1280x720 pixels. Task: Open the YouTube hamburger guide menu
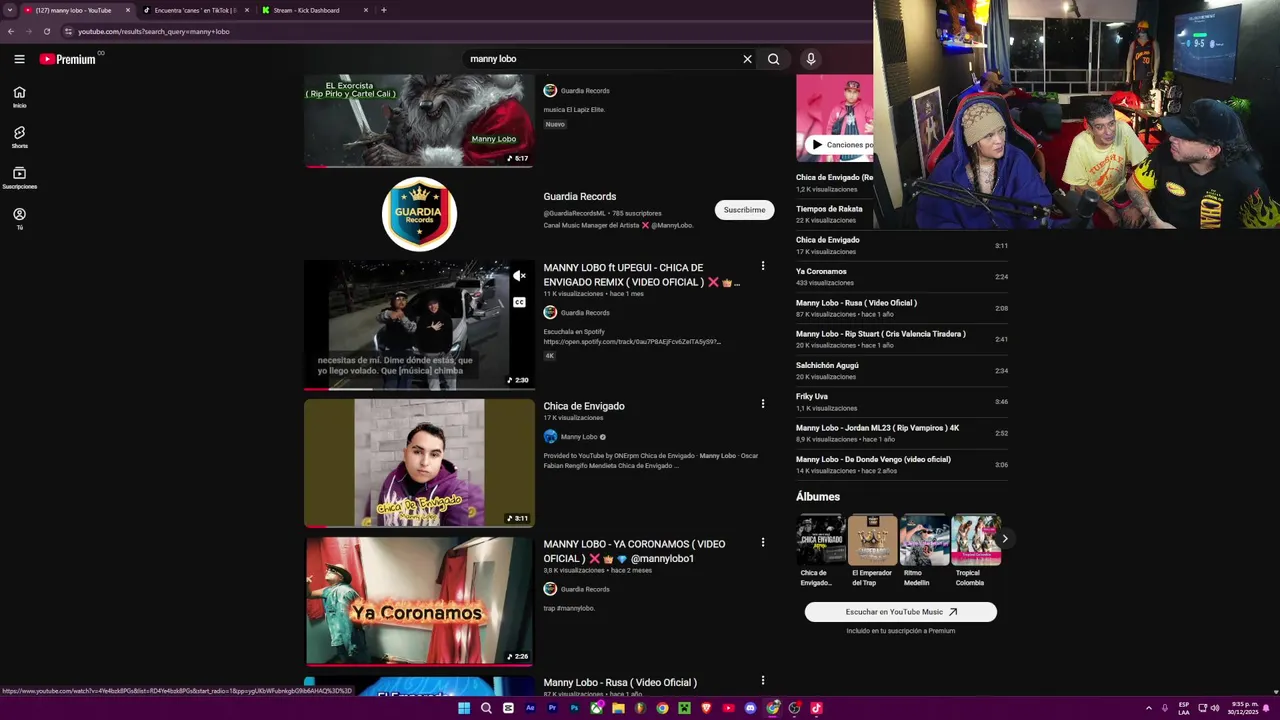pos(19,59)
